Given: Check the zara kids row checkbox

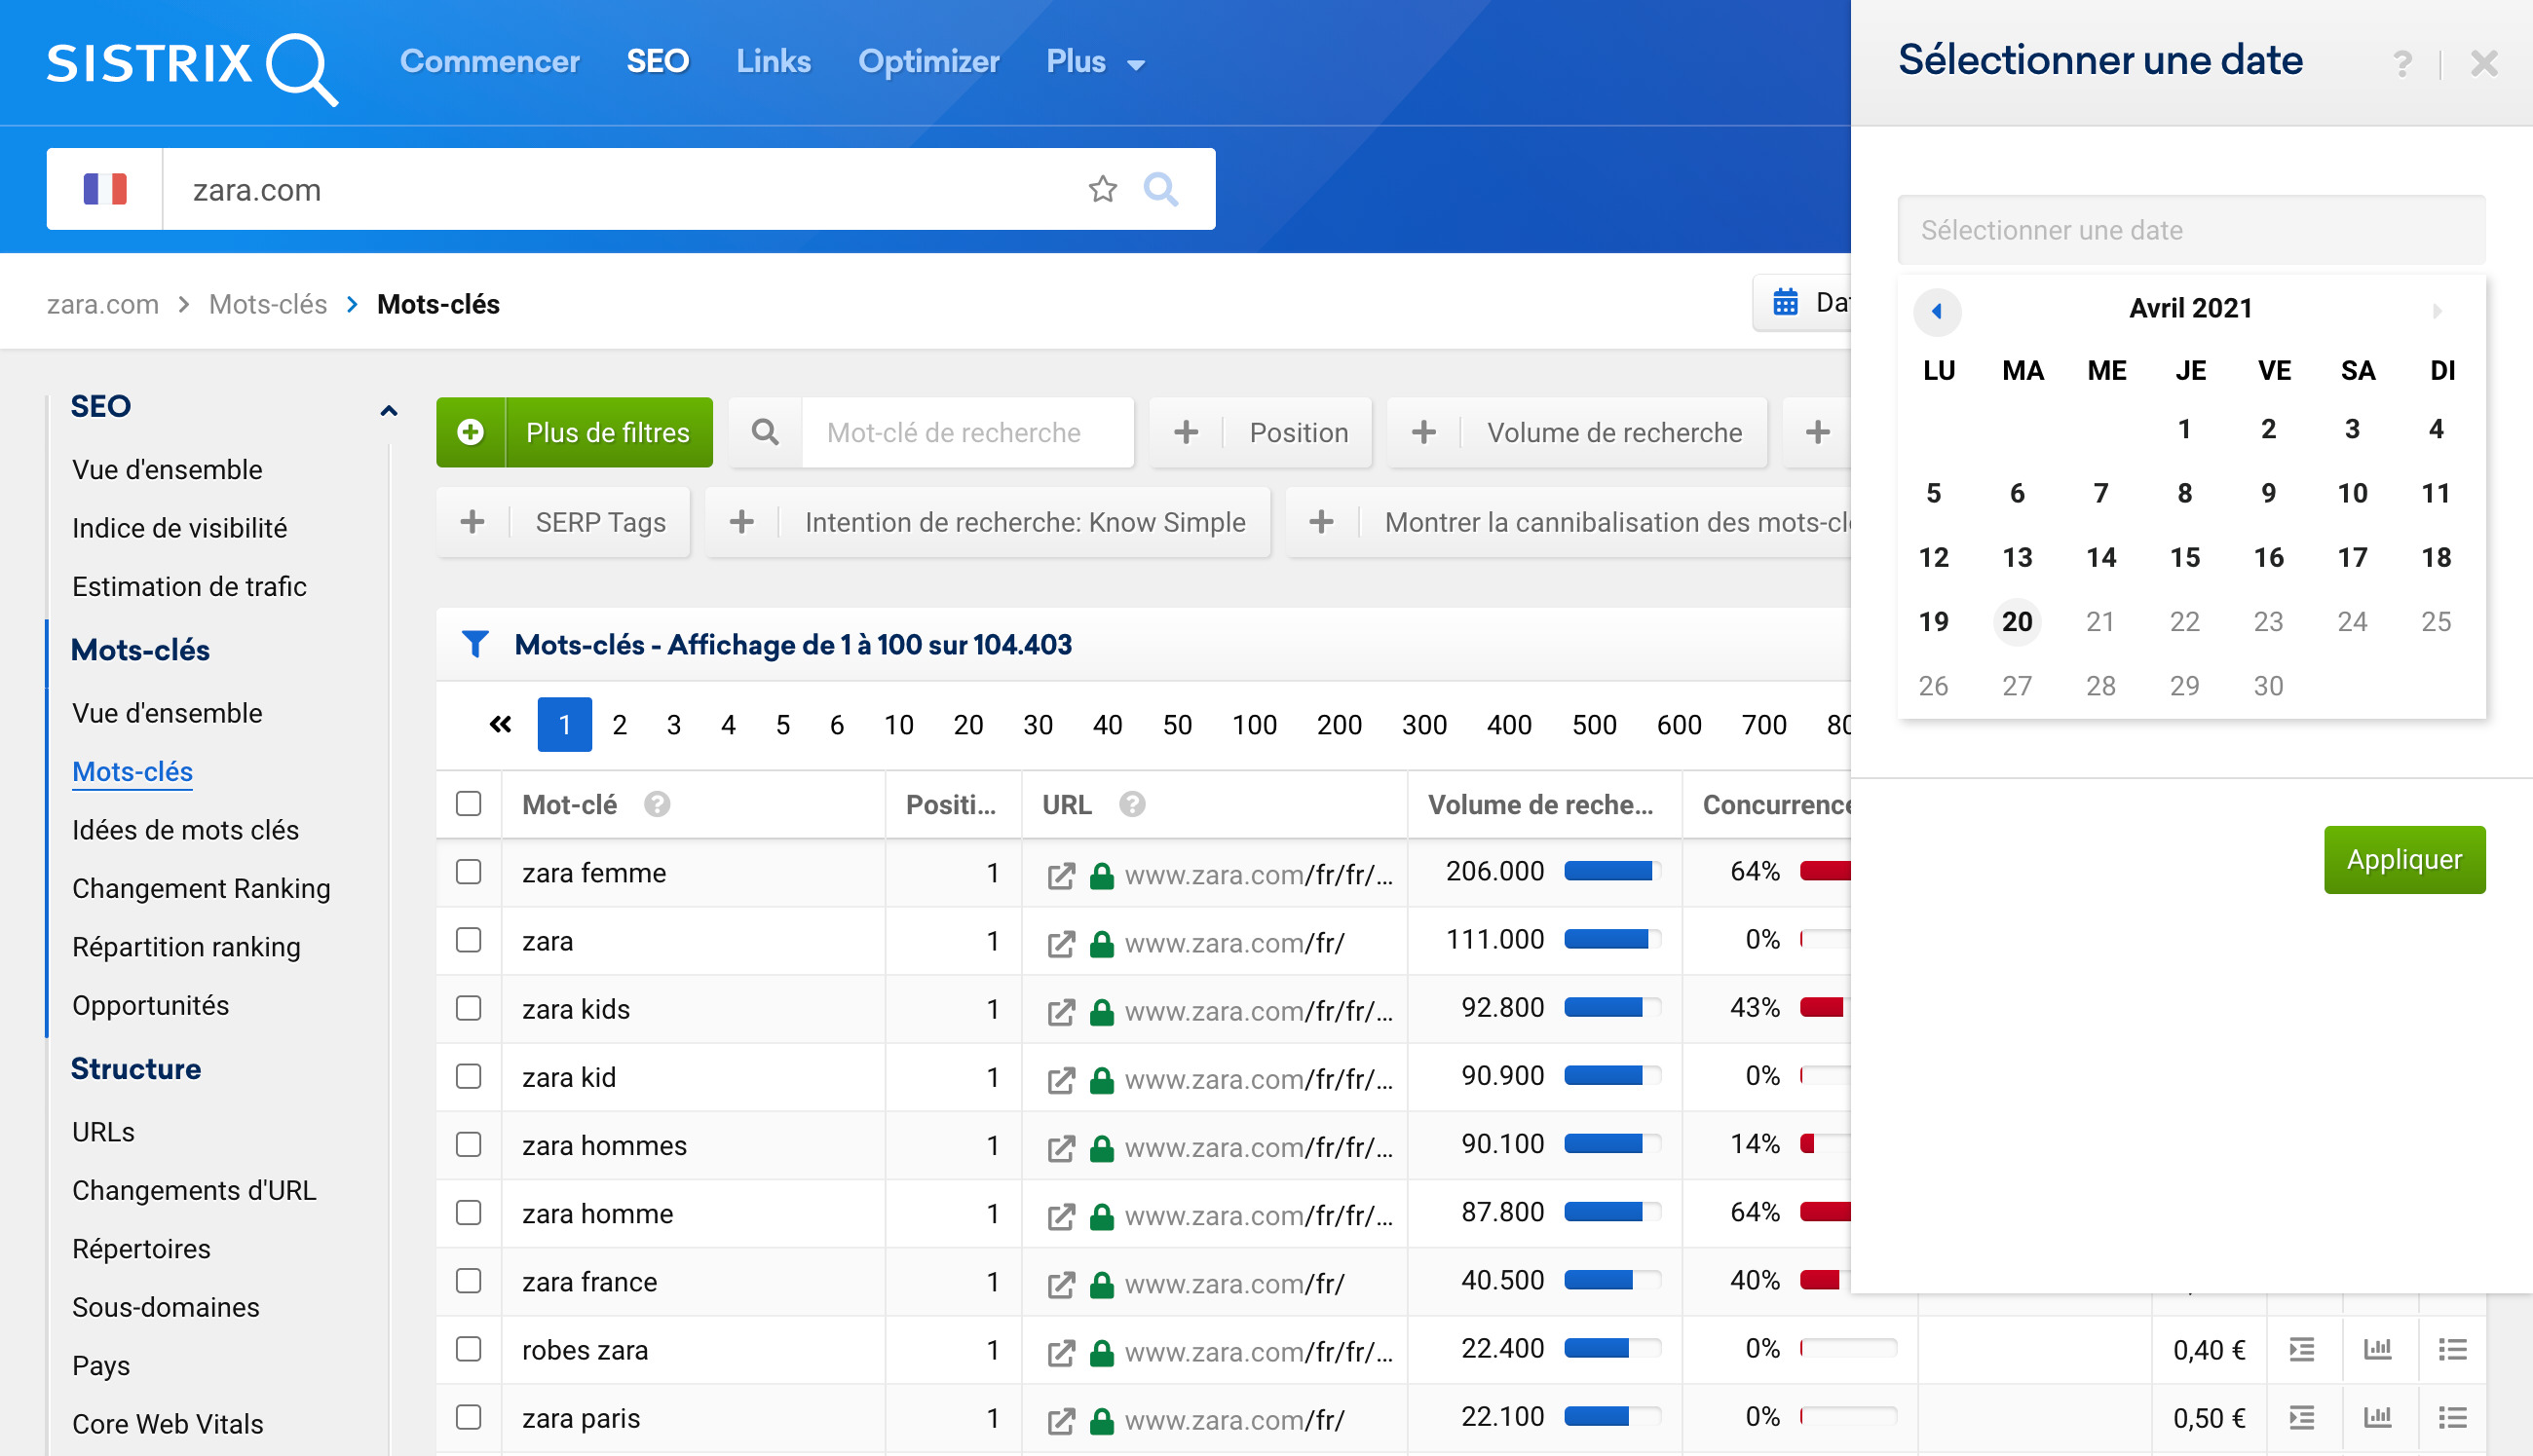Looking at the screenshot, I should [x=468, y=1007].
